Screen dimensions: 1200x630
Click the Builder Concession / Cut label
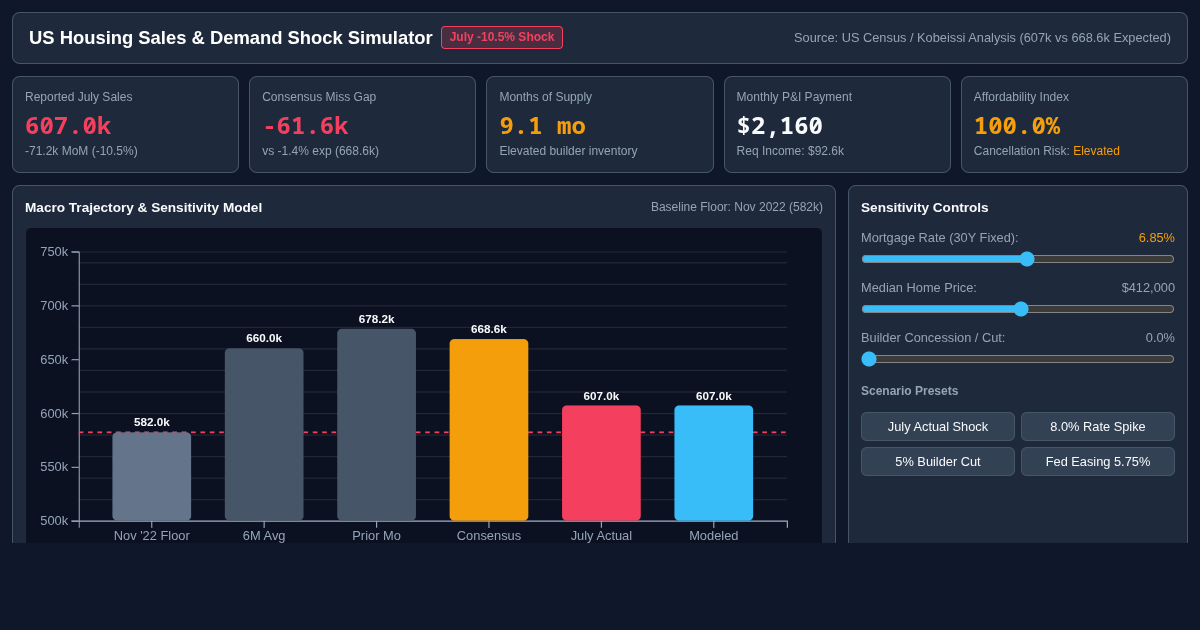click(933, 337)
